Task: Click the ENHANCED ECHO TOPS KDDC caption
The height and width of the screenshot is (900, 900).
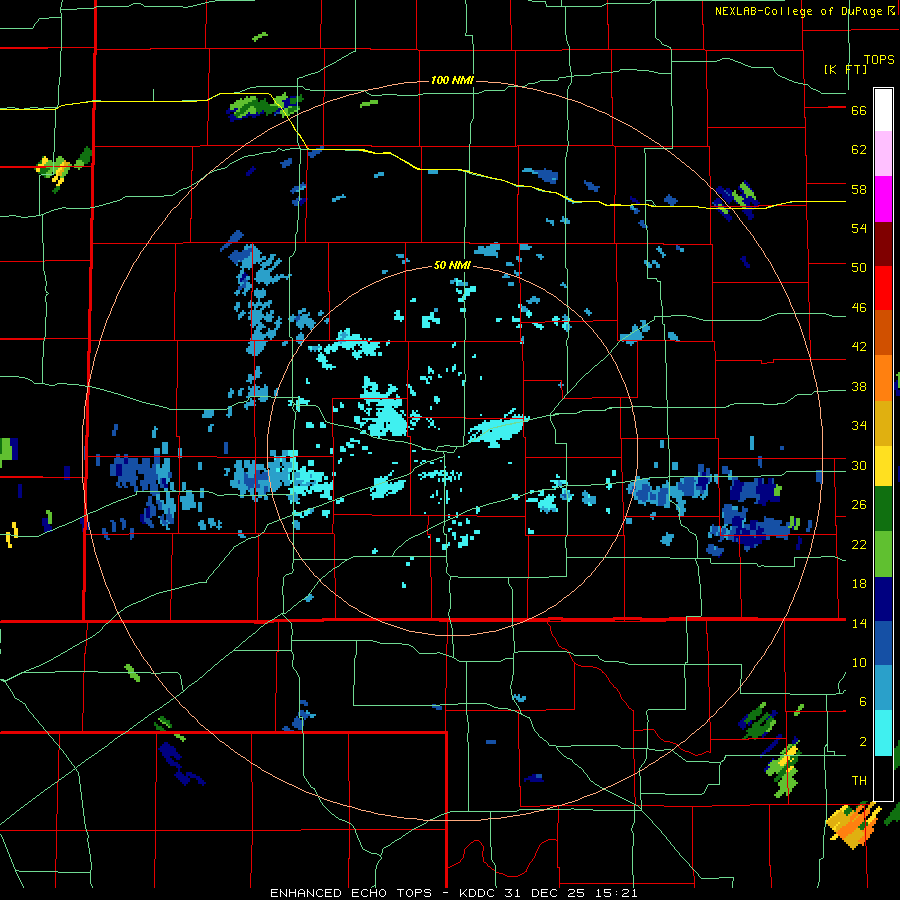Action: pyautogui.click(x=453, y=893)
